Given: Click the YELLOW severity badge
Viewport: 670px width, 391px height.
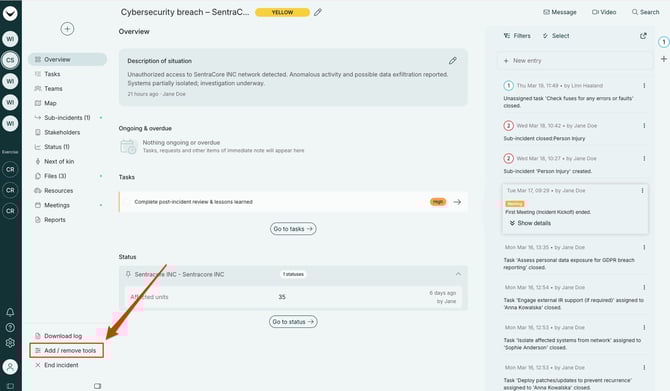Looking at the screenshot, I should 282,12.
